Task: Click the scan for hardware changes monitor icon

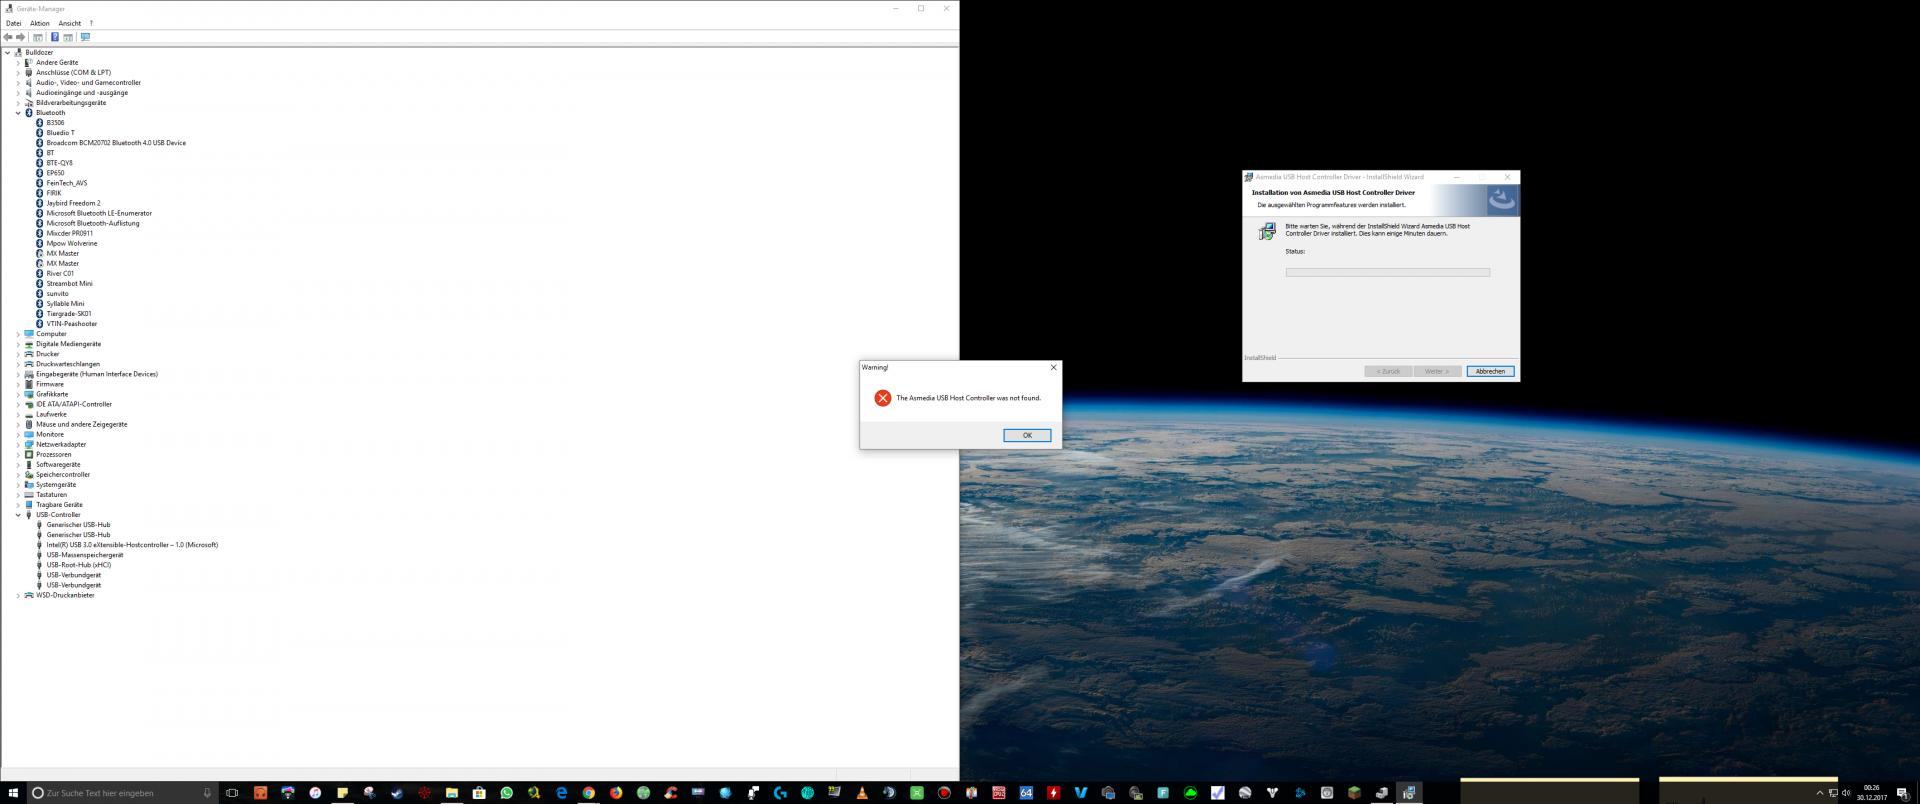Action: (85, 37)
